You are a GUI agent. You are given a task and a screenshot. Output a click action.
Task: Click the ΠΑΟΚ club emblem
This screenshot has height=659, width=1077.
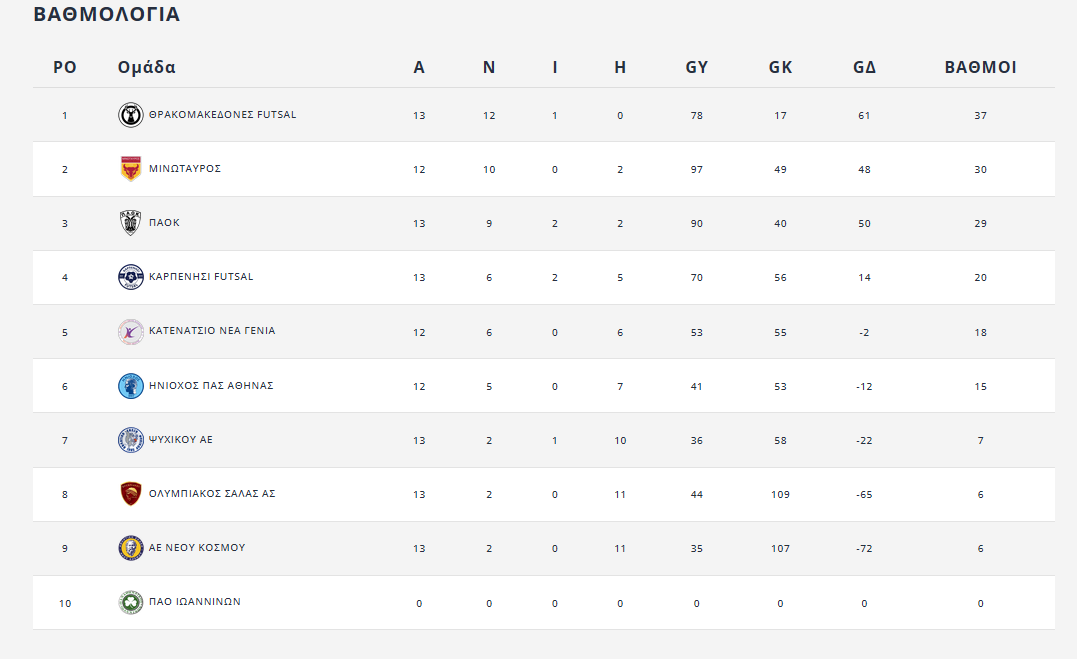tap(130, 223)
